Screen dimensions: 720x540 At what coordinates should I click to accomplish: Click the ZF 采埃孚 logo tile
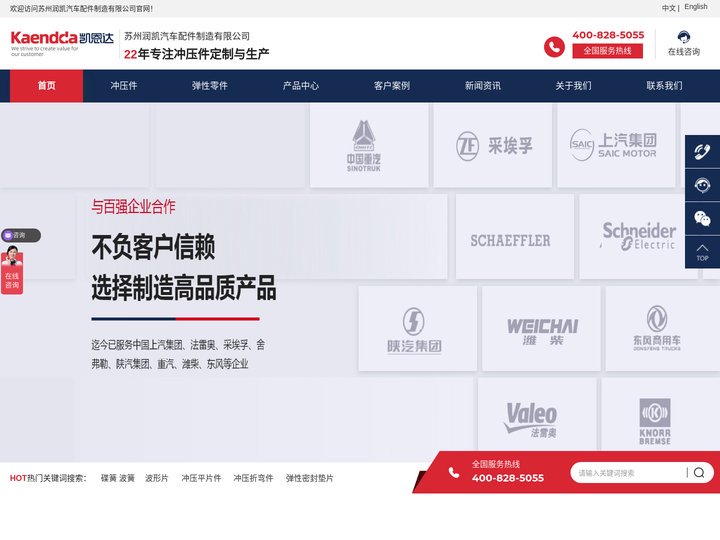pos(493,146)
